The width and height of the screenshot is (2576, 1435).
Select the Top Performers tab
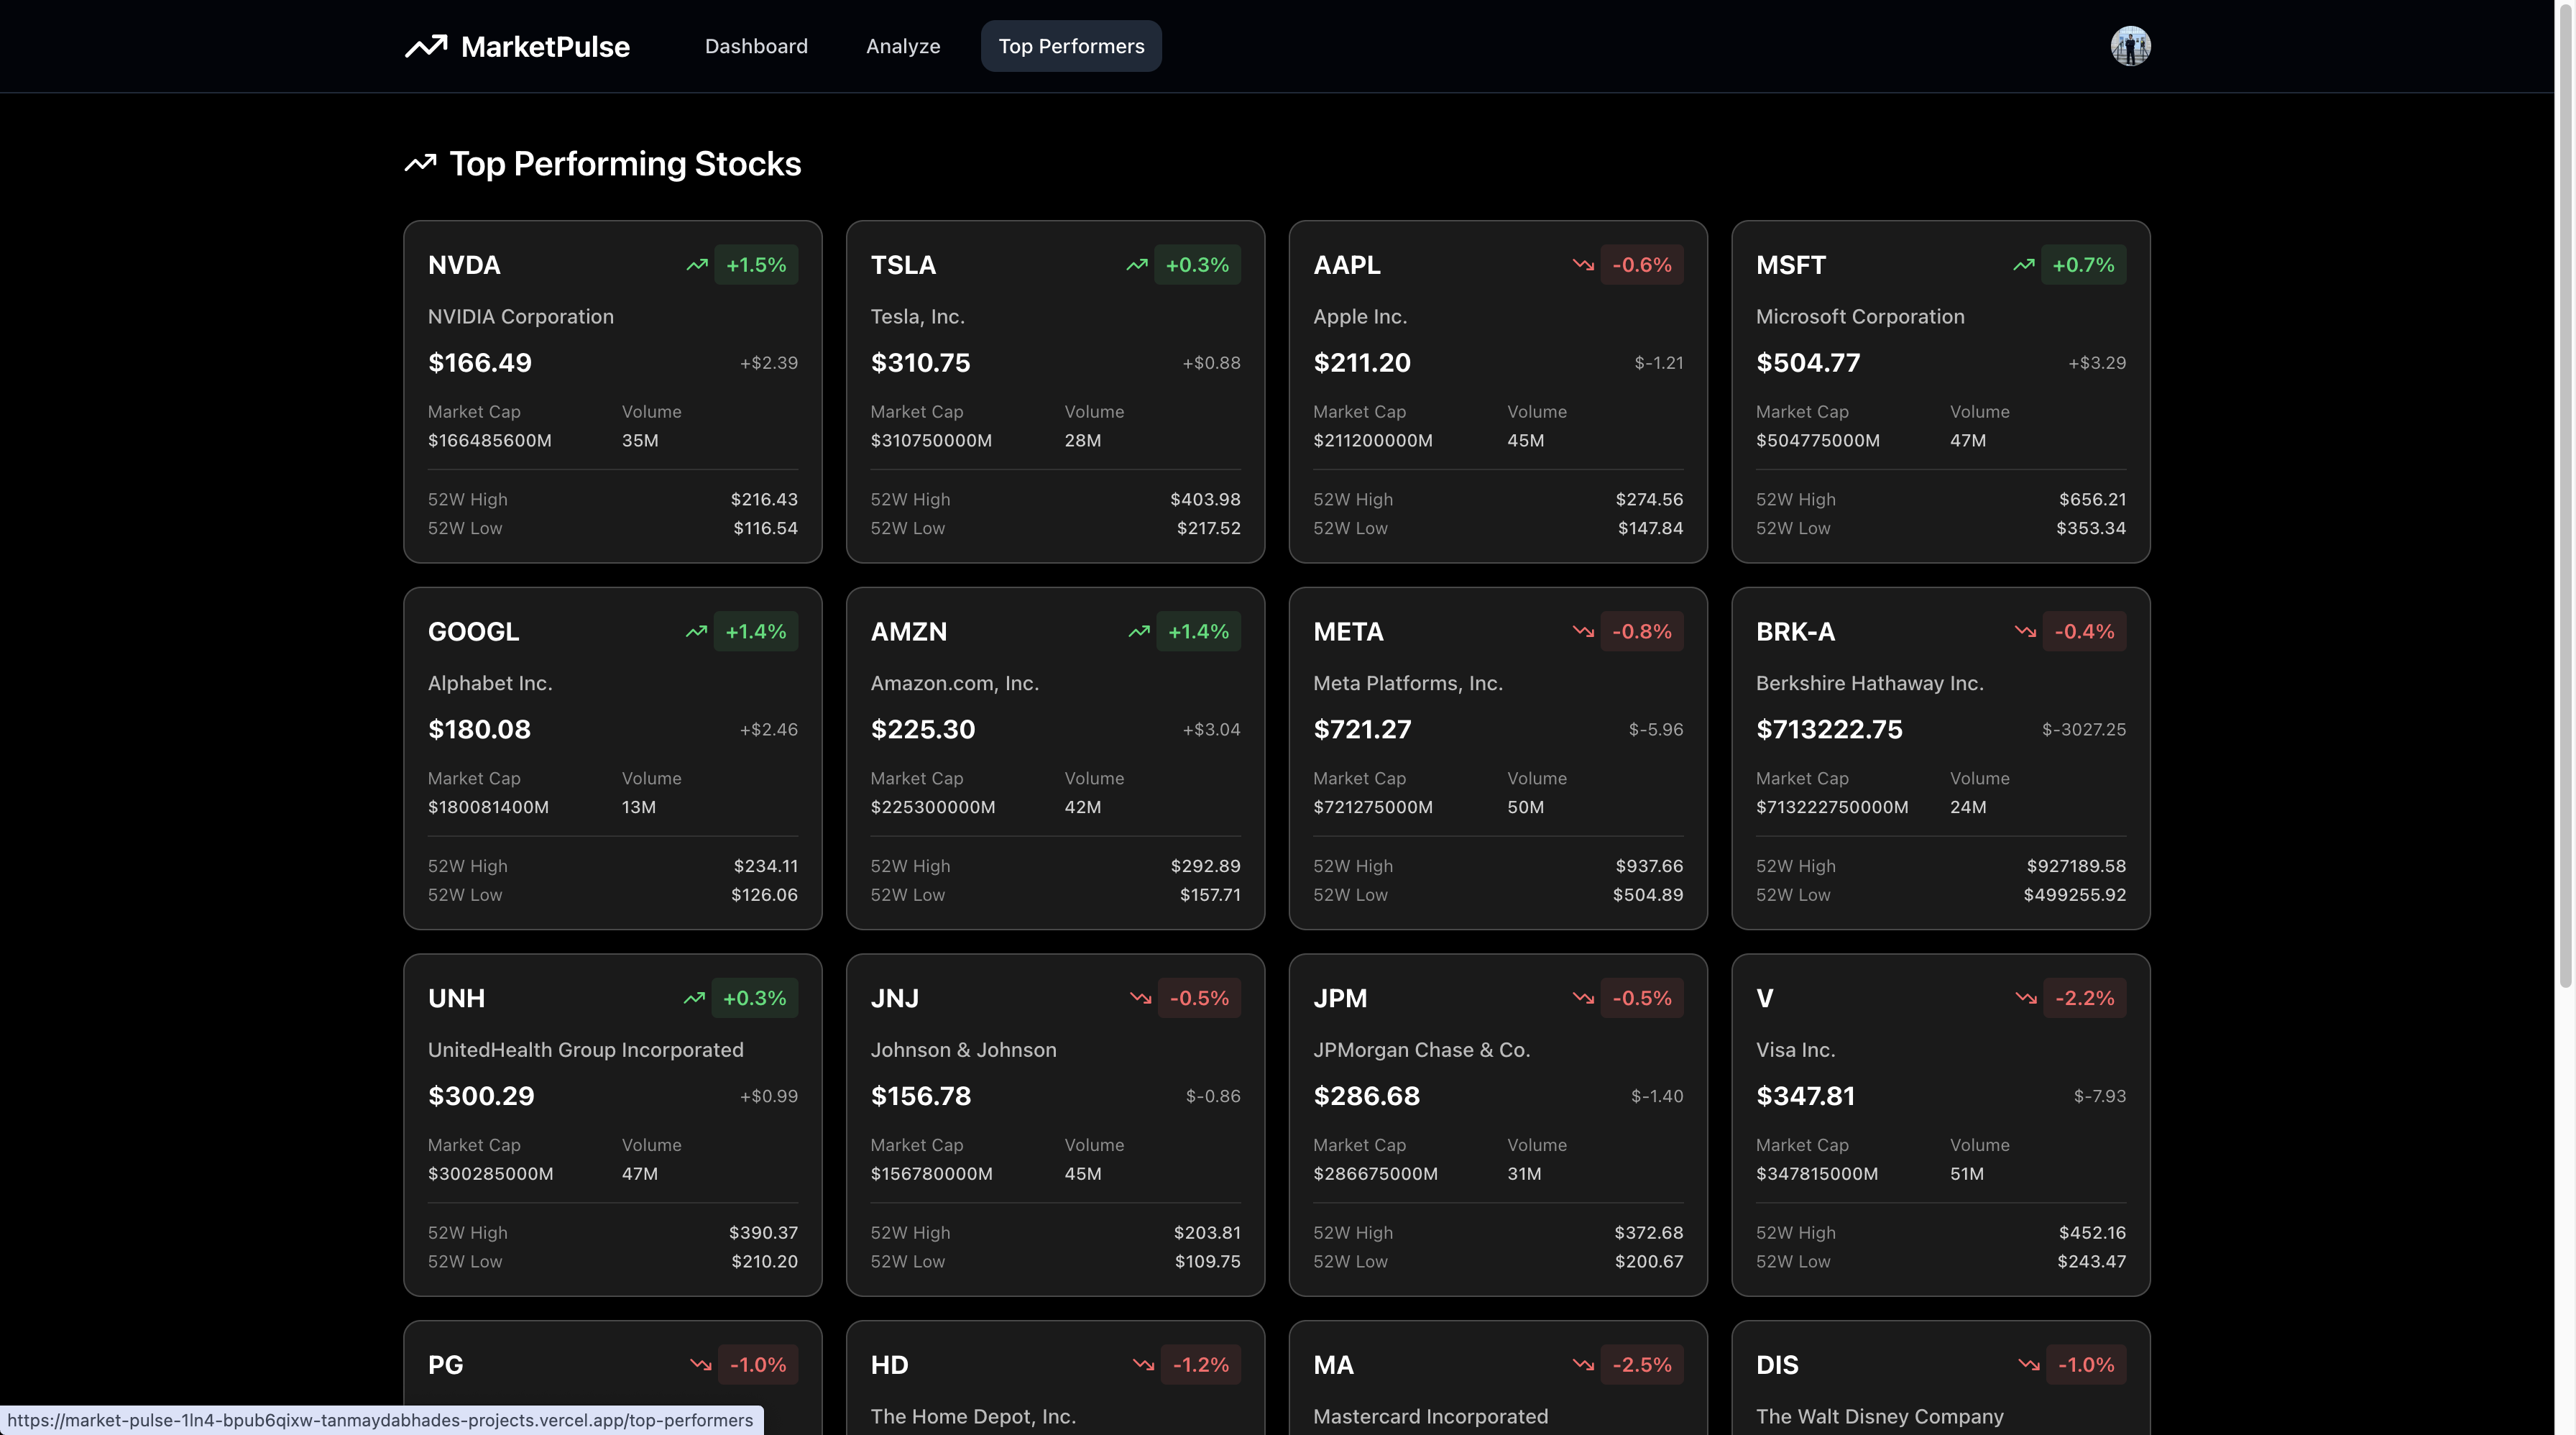tap(1071, 46)
